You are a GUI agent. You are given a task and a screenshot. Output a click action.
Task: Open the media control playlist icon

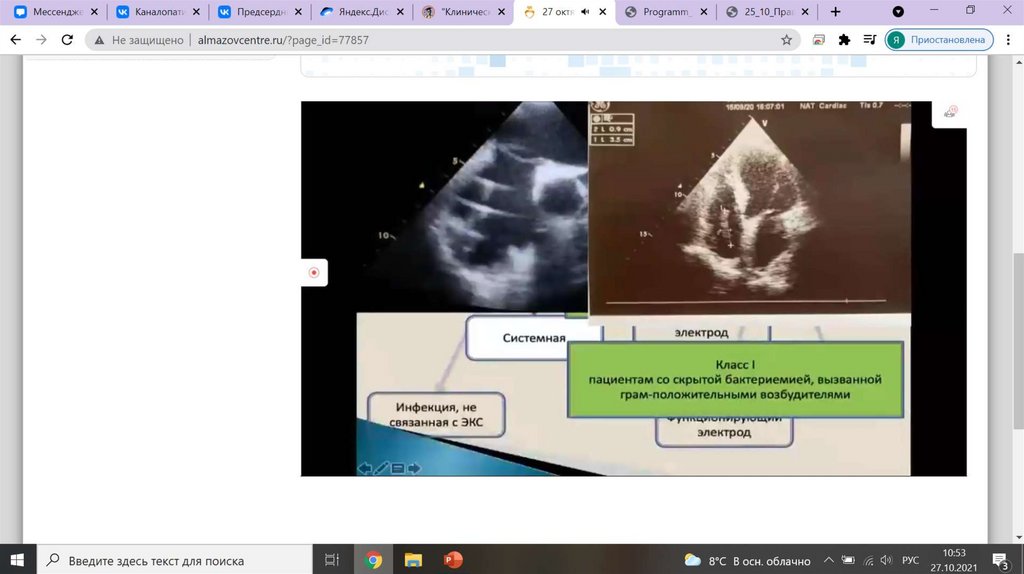coord(868,40)
